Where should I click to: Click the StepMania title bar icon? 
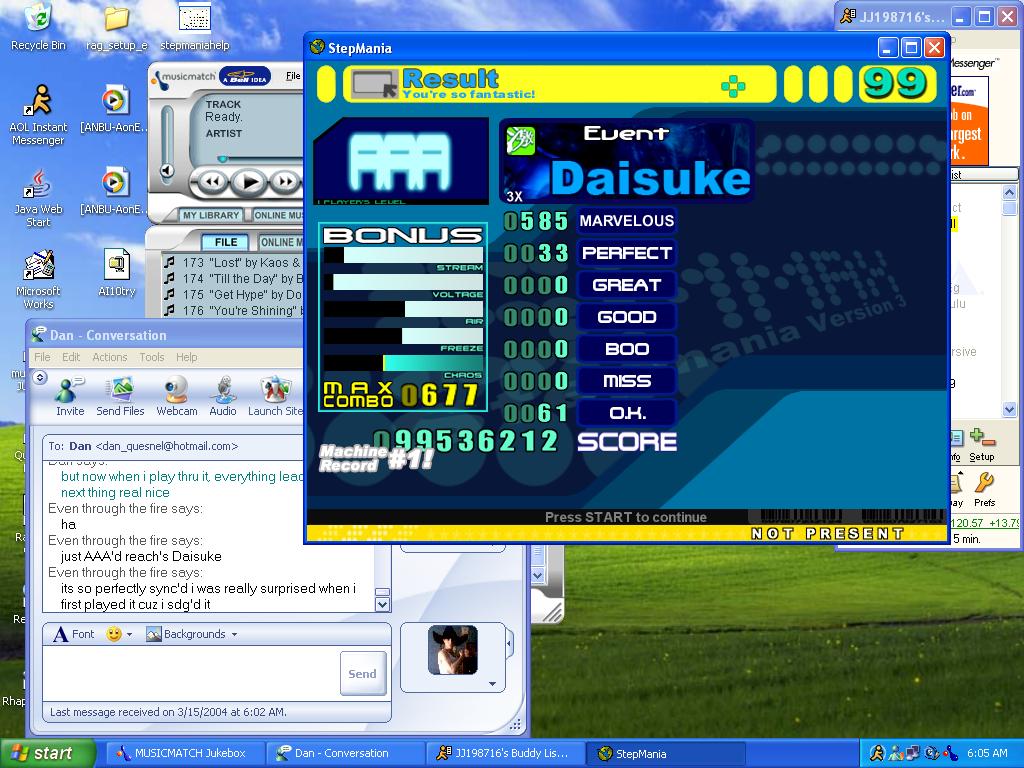pos(317,47)
